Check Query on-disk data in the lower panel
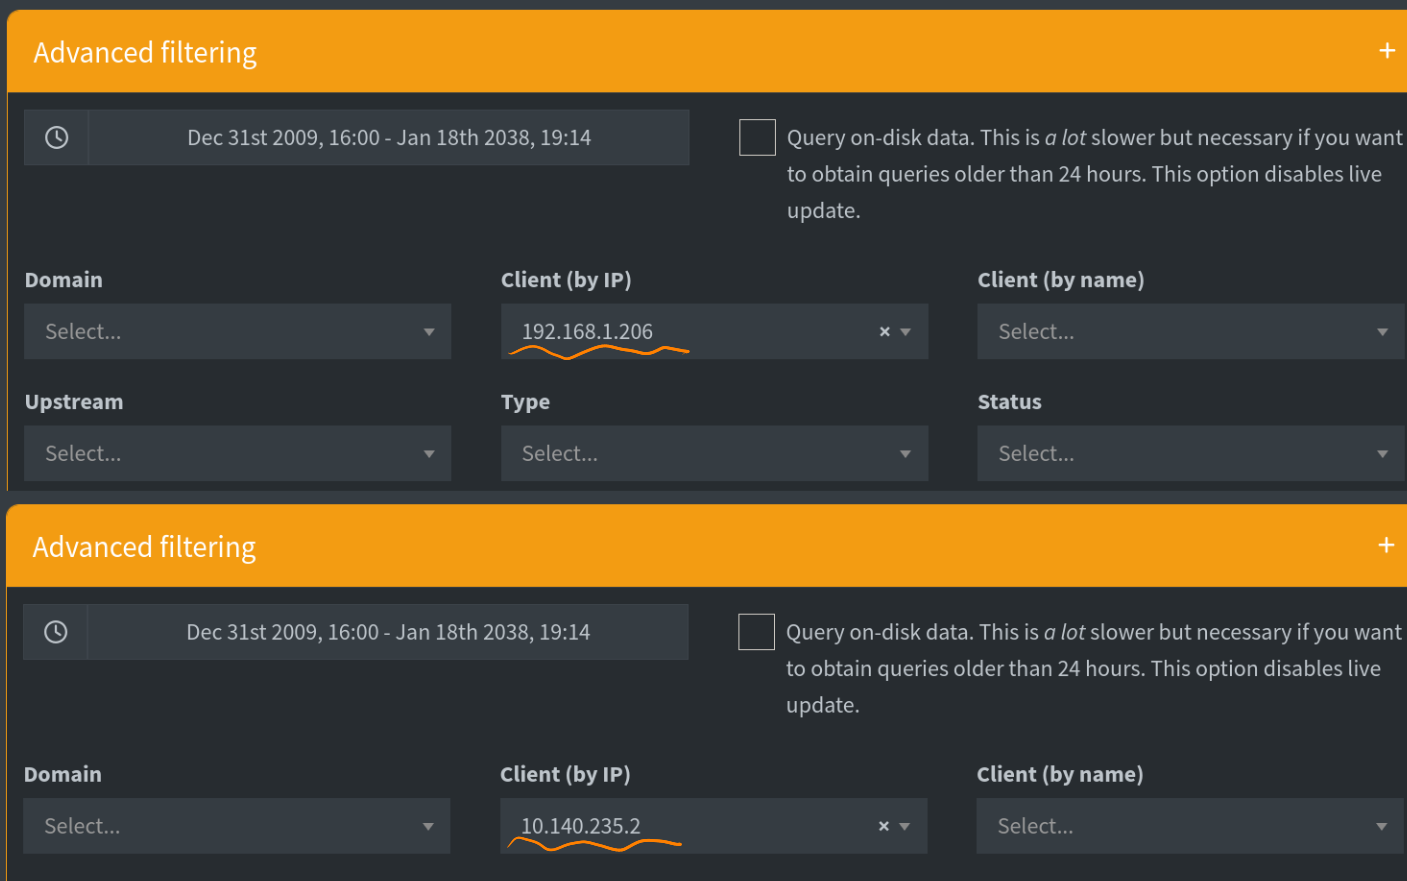Image resolution: width=1407 pixels, height=881 pixels. [756, 631]
